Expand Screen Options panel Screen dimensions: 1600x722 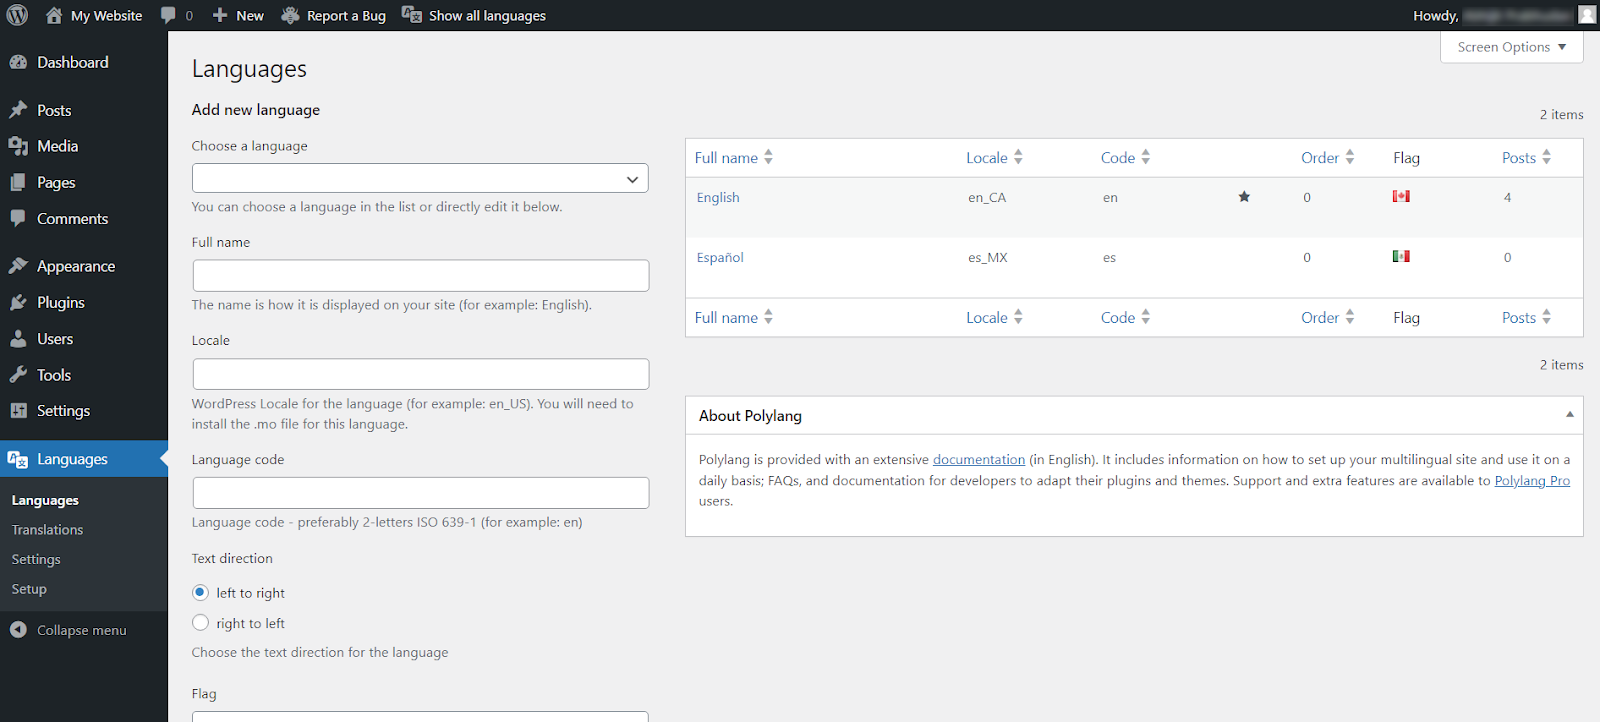(x=1511, y=47)
